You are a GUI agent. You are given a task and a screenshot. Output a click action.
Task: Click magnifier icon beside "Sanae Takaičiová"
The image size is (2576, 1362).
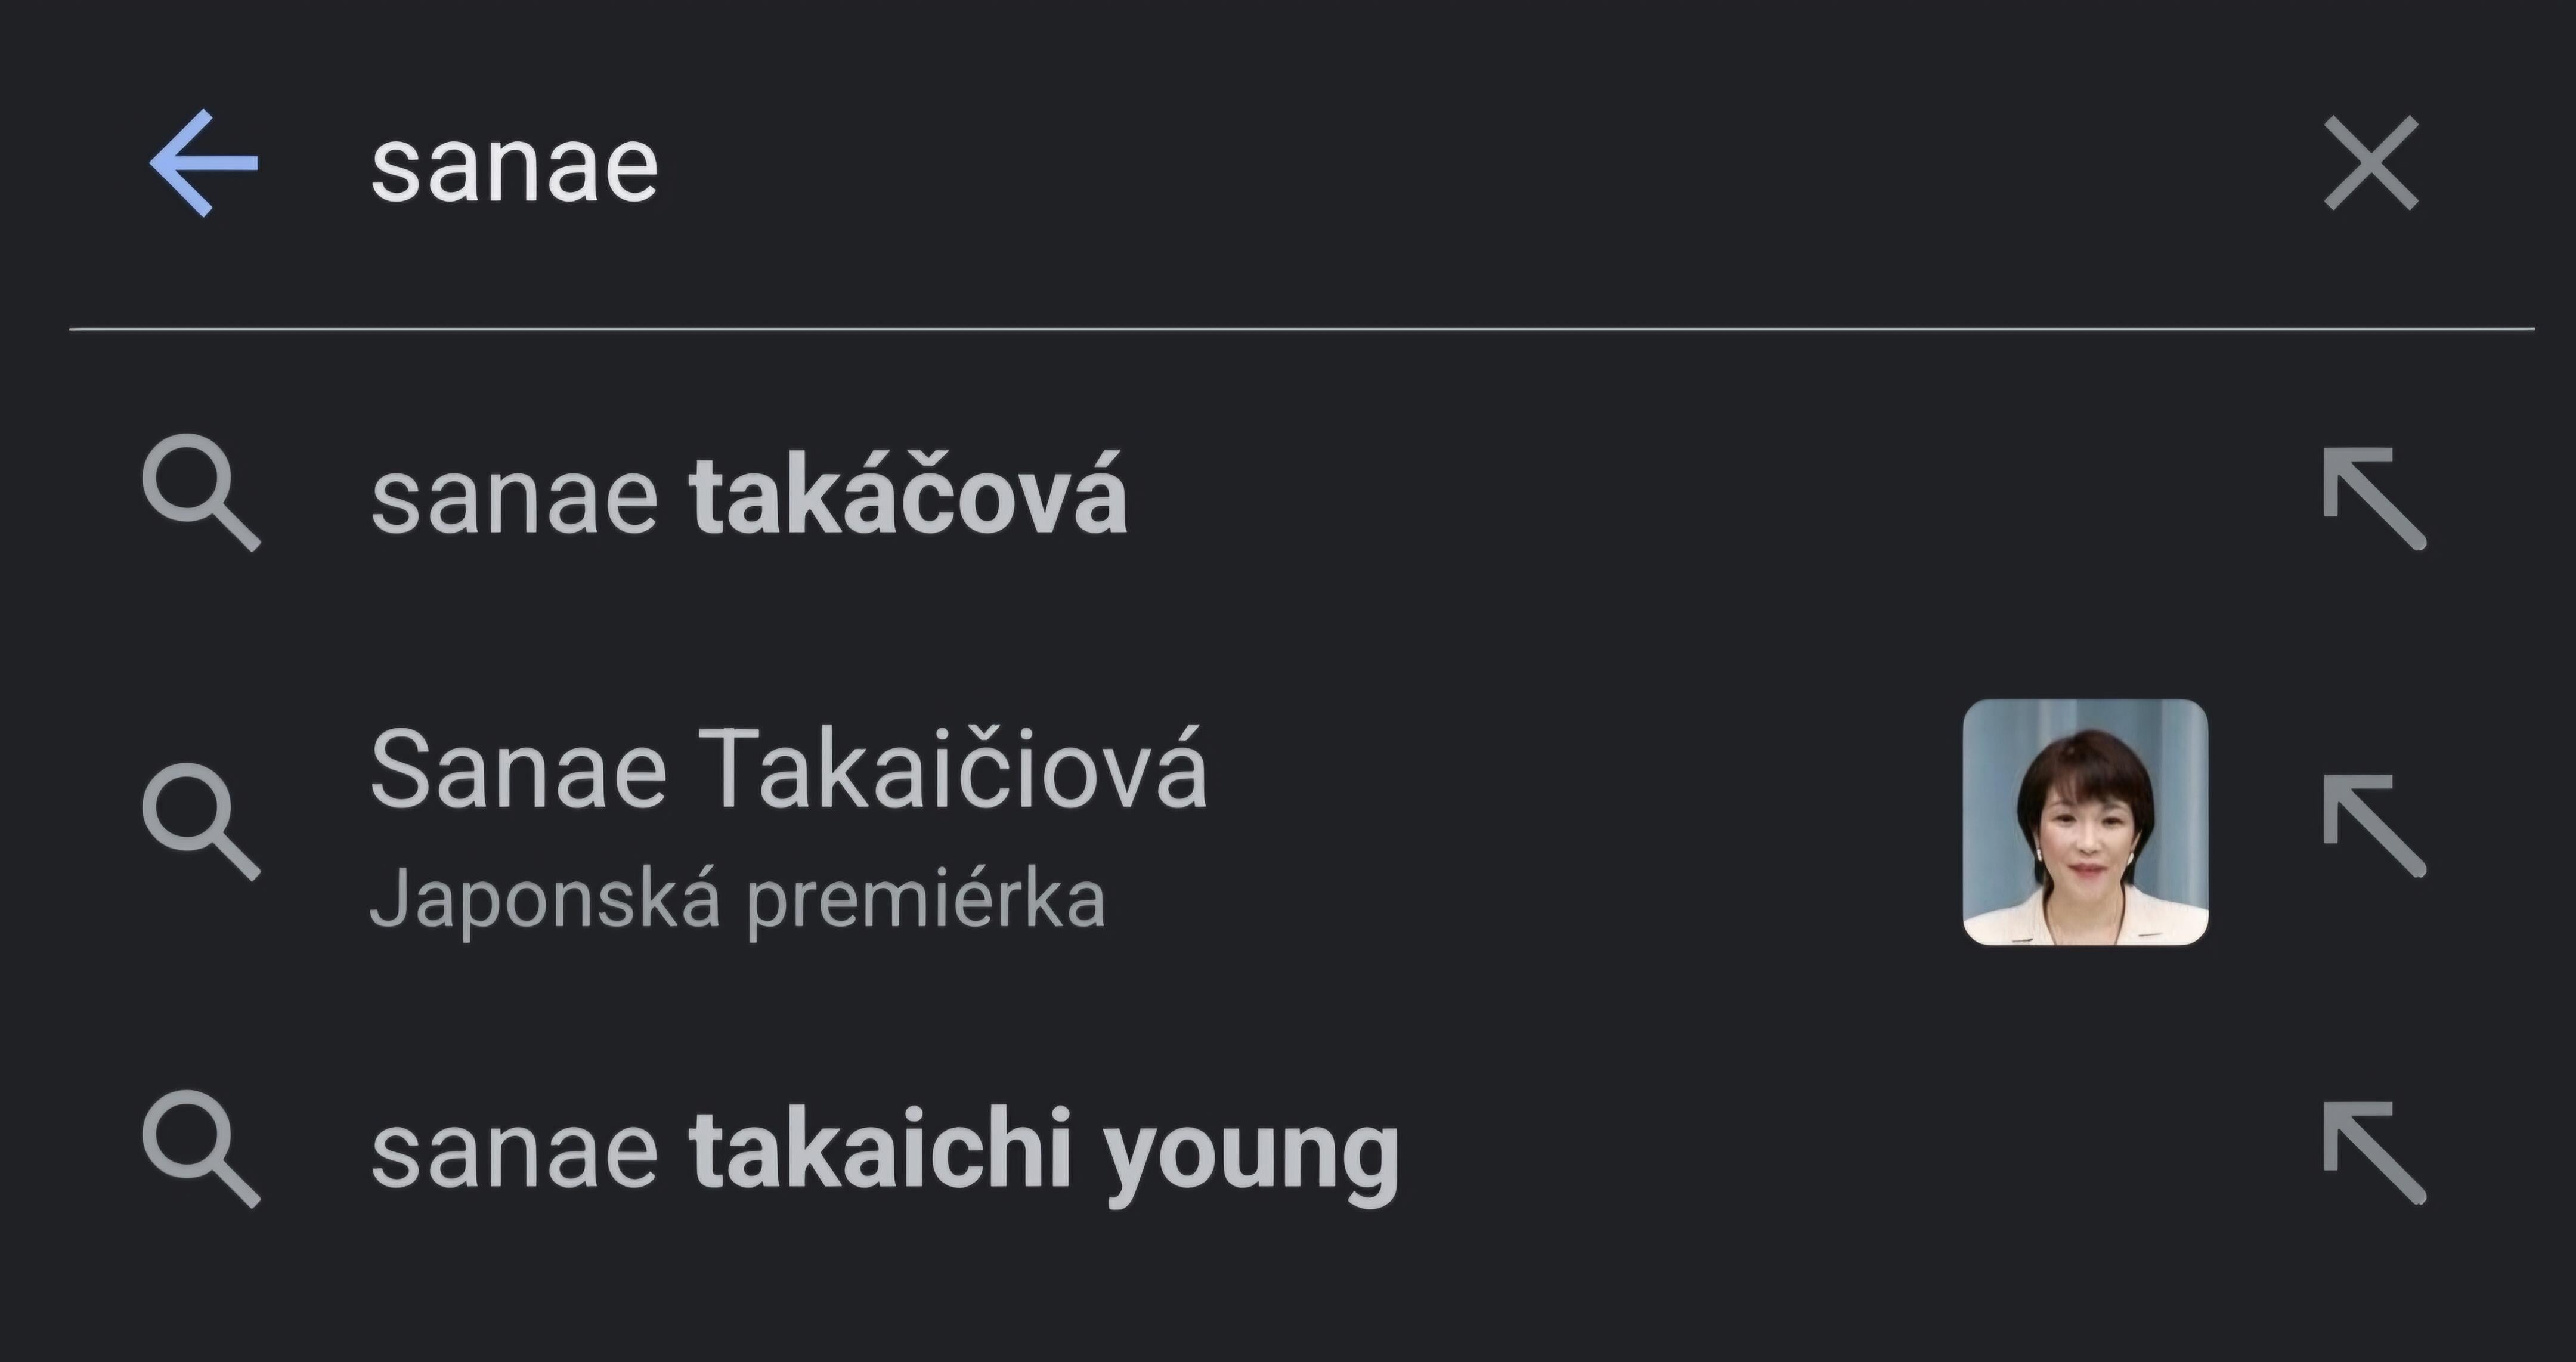(201, 821)
